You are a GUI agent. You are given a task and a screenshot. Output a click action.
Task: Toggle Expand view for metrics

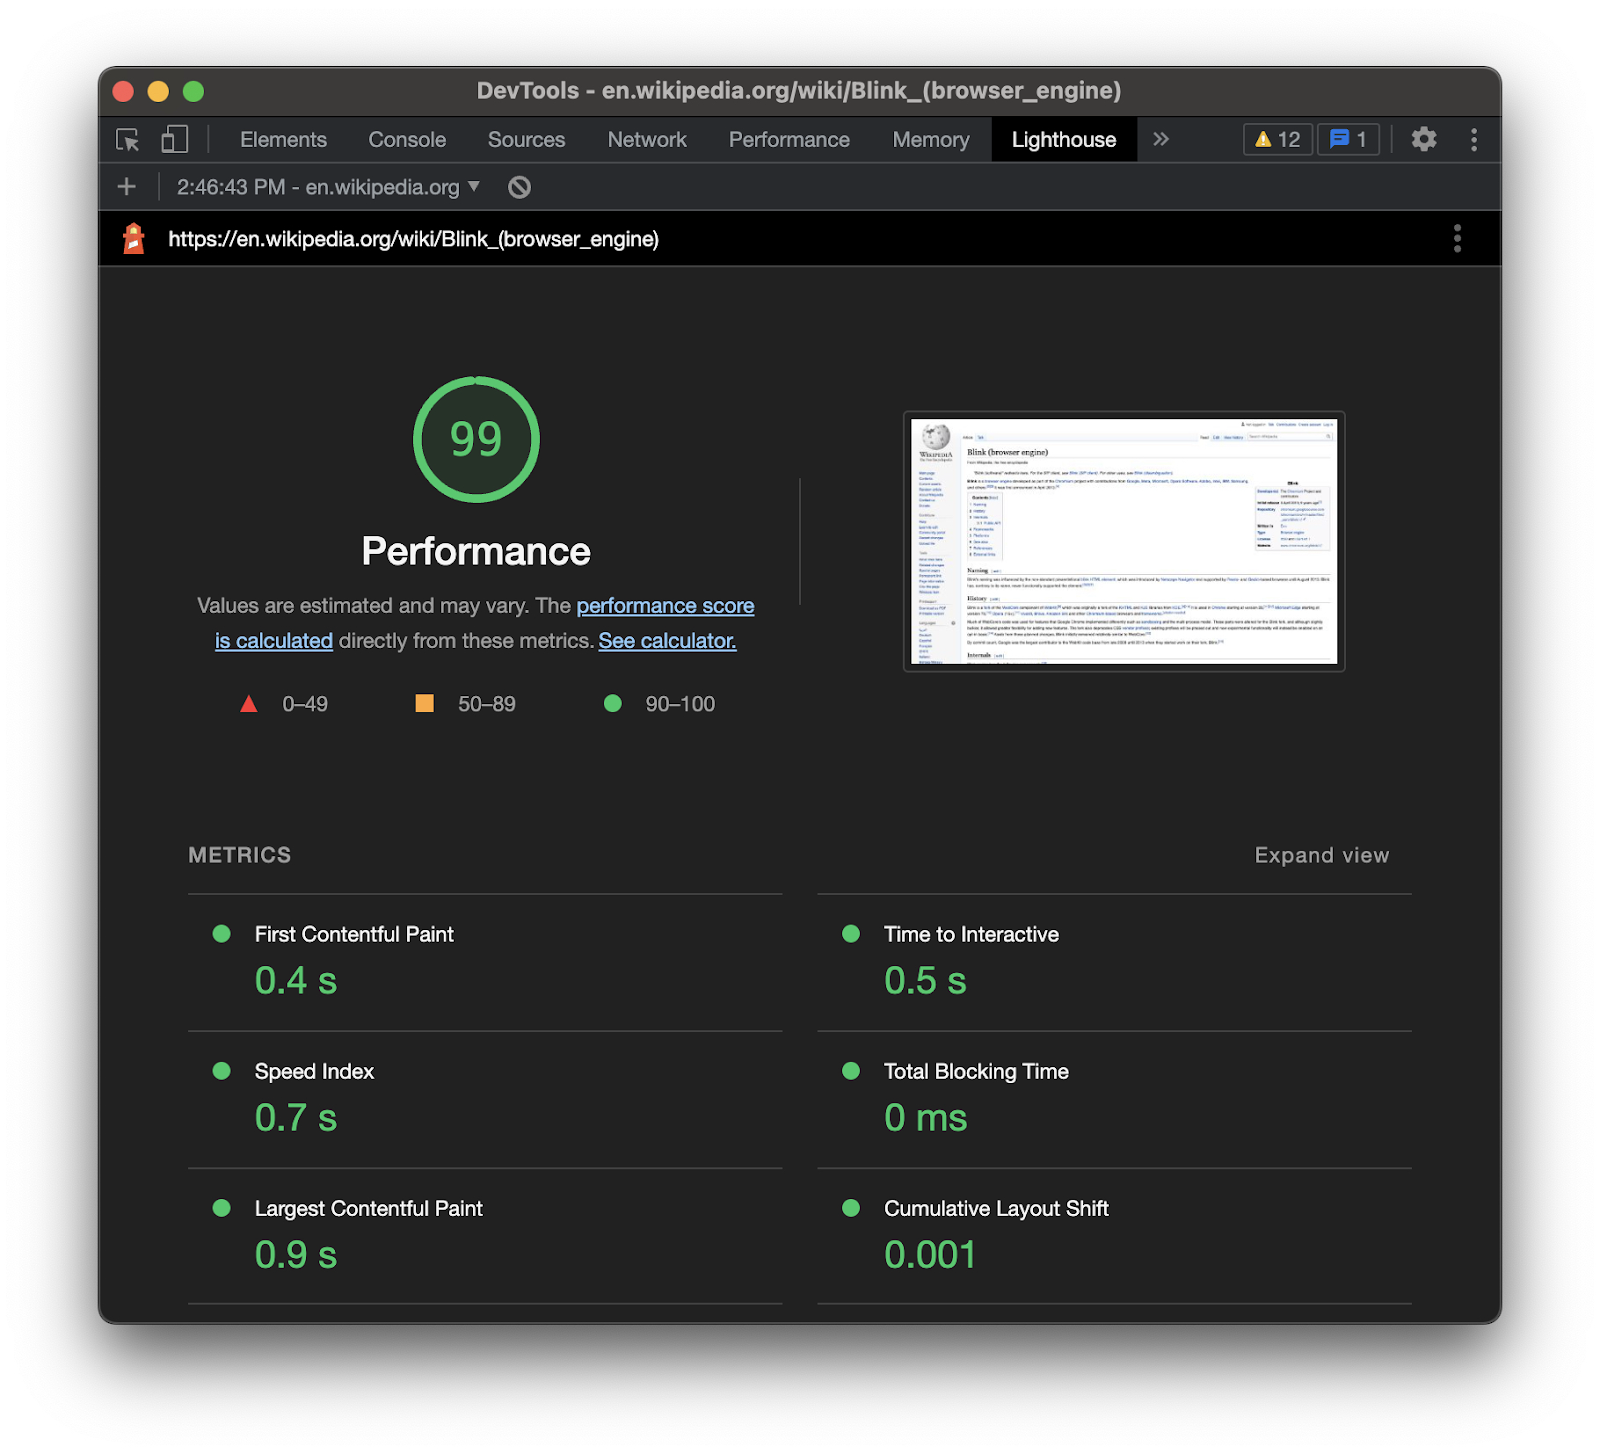(1321, 855)
